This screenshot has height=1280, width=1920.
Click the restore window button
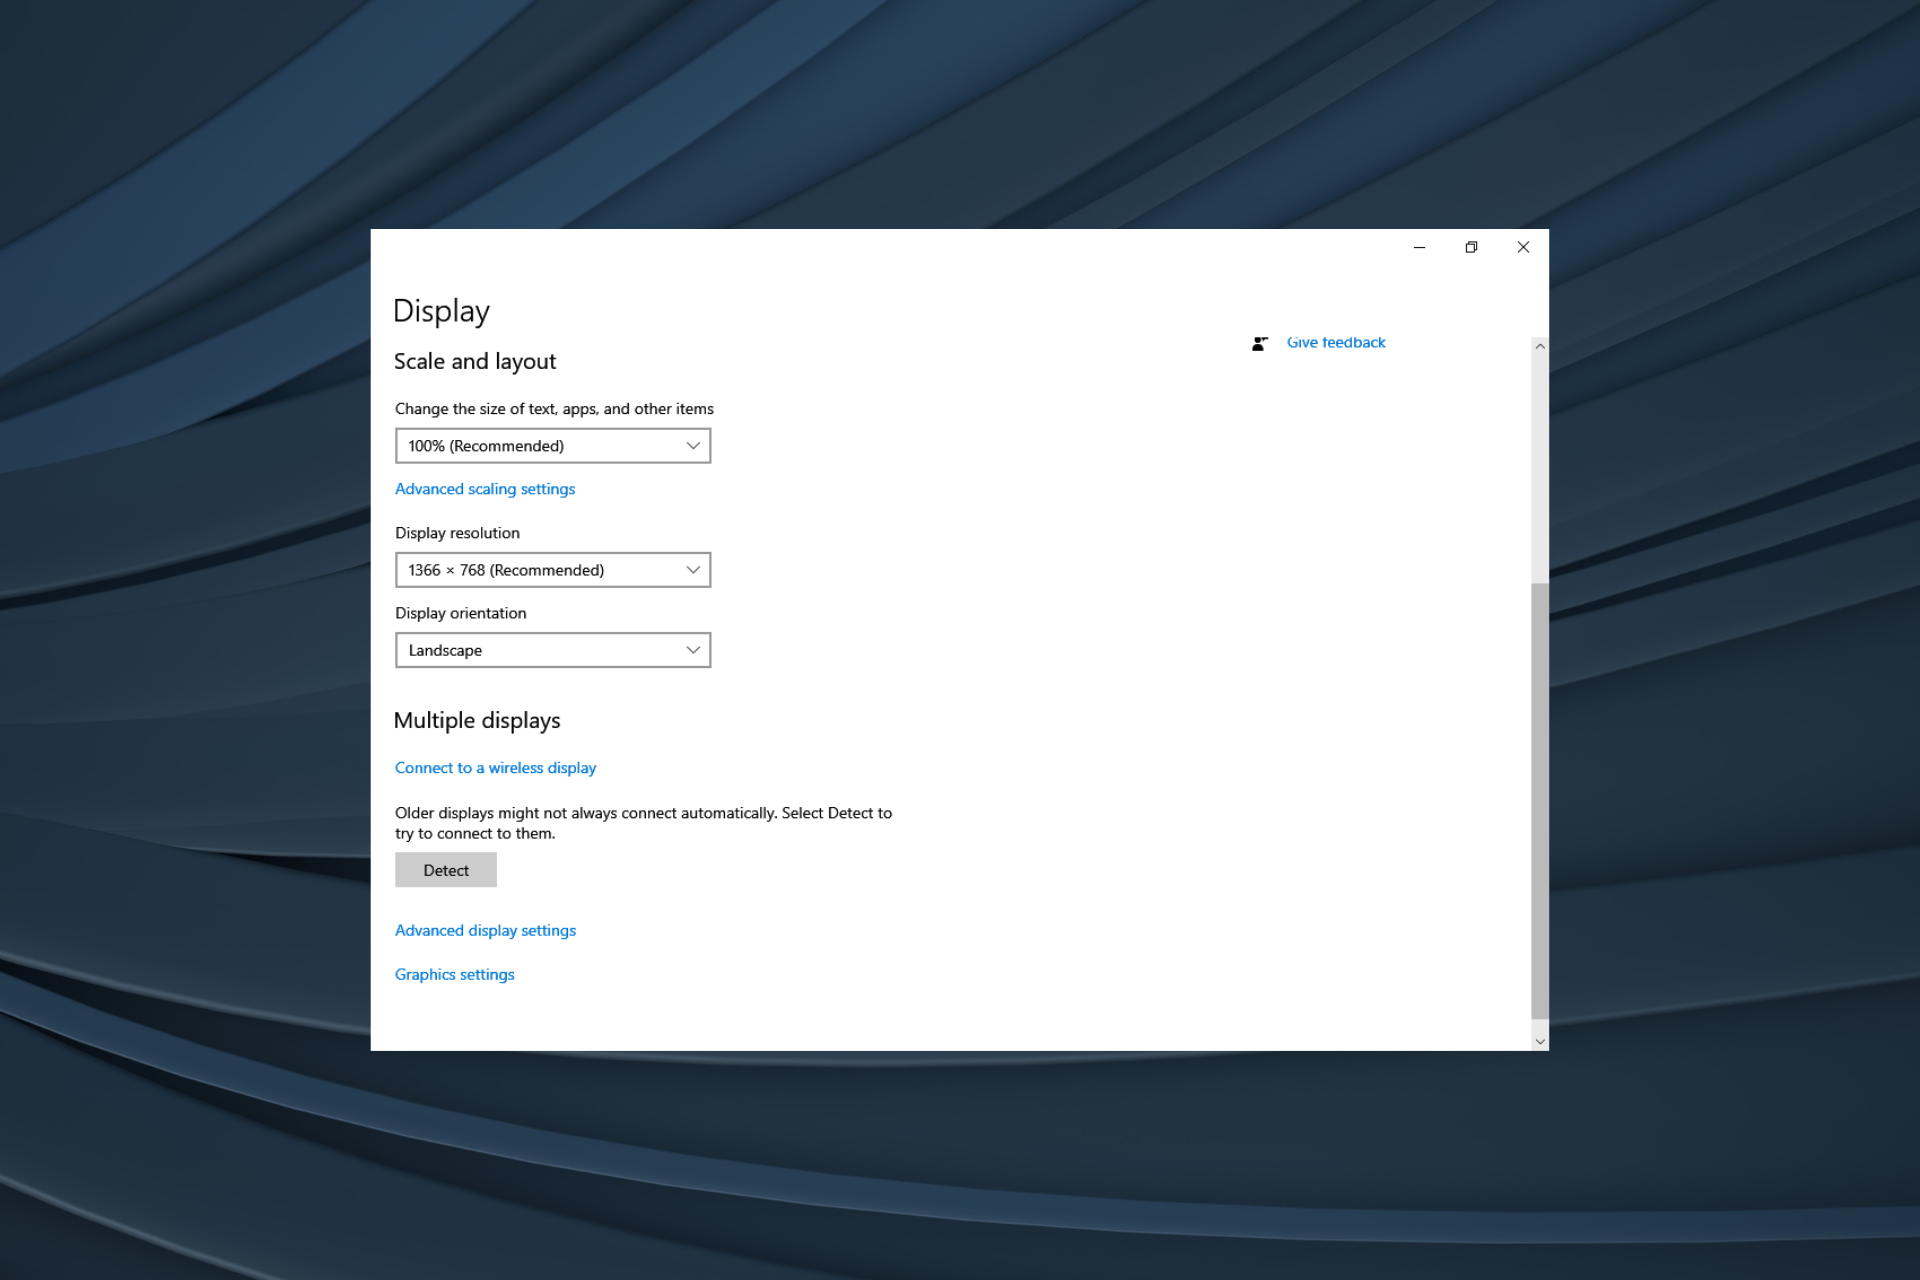1471,247
